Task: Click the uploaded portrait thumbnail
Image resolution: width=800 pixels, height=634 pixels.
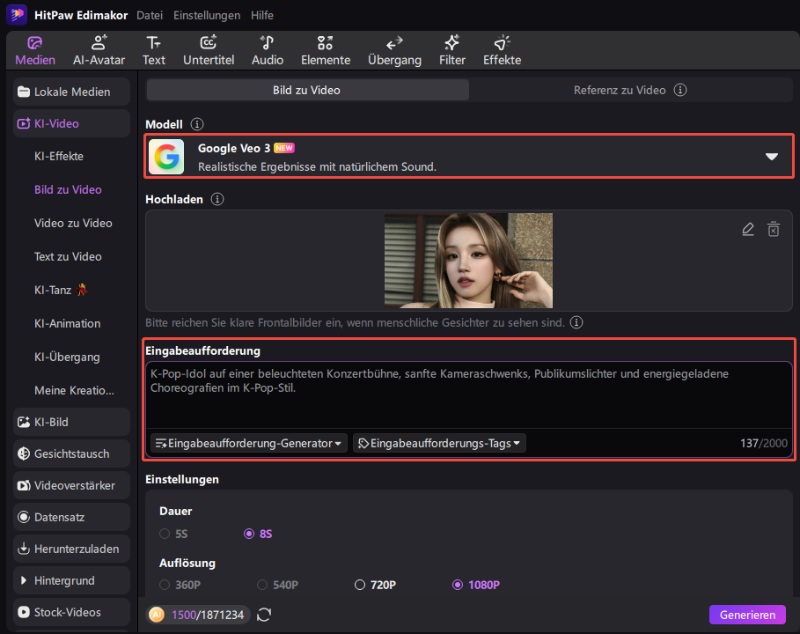Action: 468,261
